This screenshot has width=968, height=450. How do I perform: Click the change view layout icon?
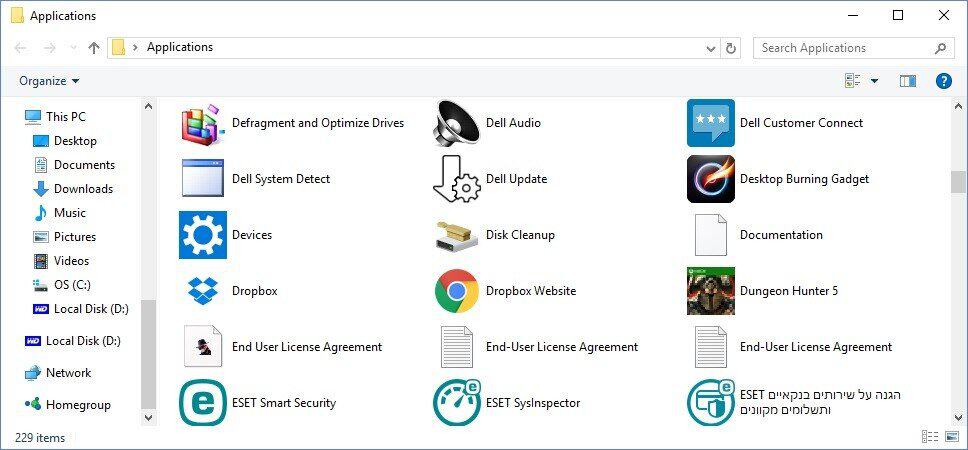click(853, 81)
